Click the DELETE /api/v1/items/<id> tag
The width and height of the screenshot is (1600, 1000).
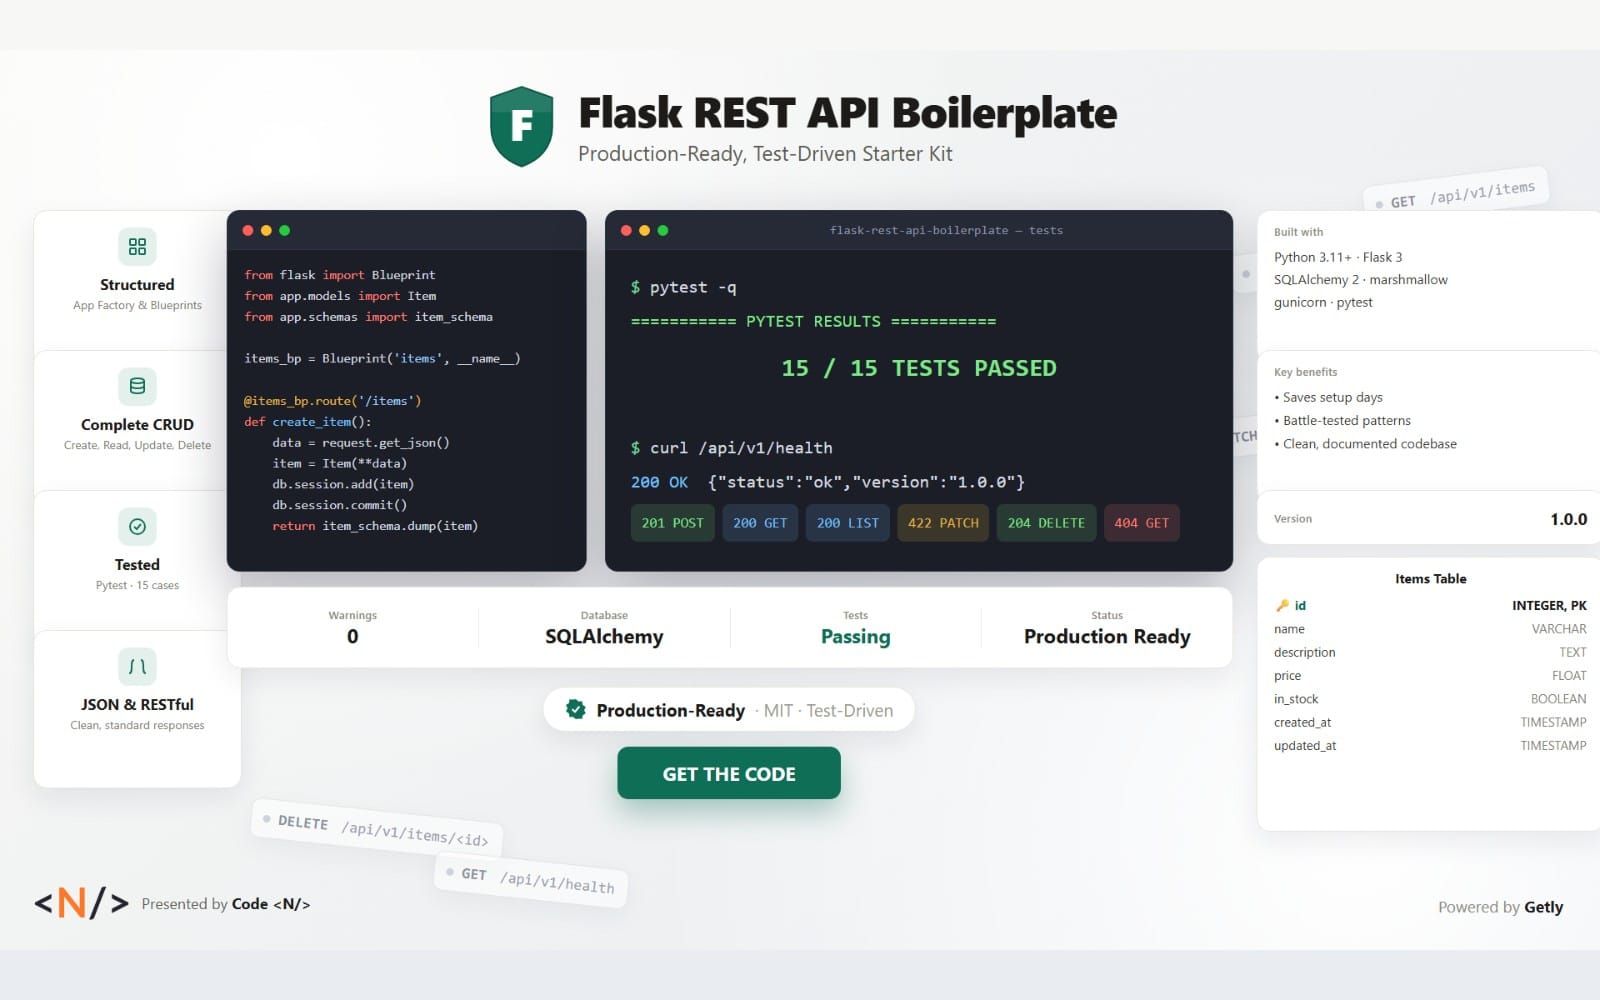376,829
